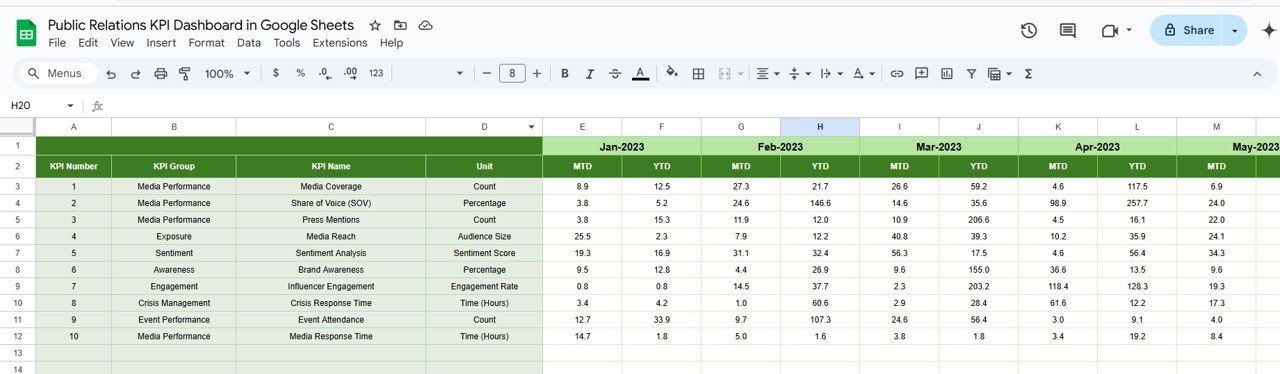Open the Help menu
The image size is (1280, 374).
tap(391, 43)
